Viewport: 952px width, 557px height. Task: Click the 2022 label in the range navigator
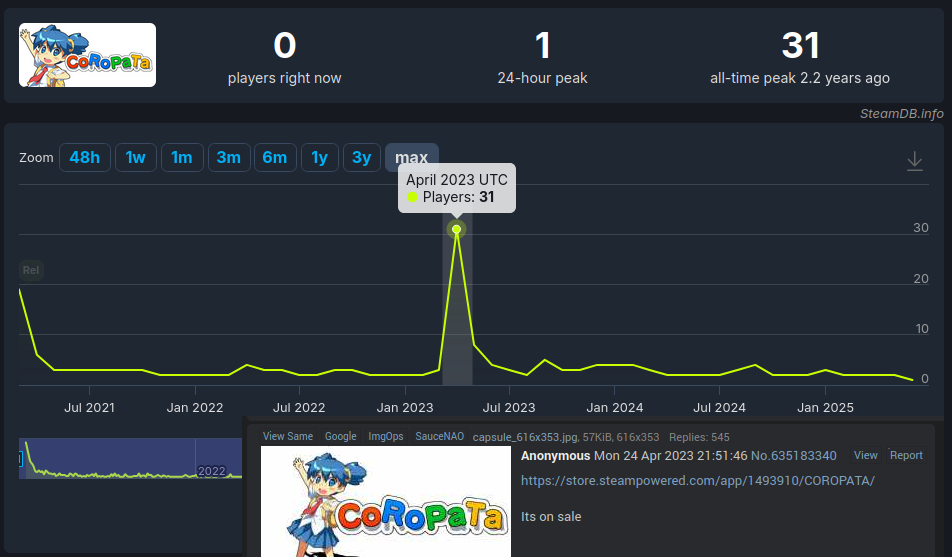click(x=211, y=471)
